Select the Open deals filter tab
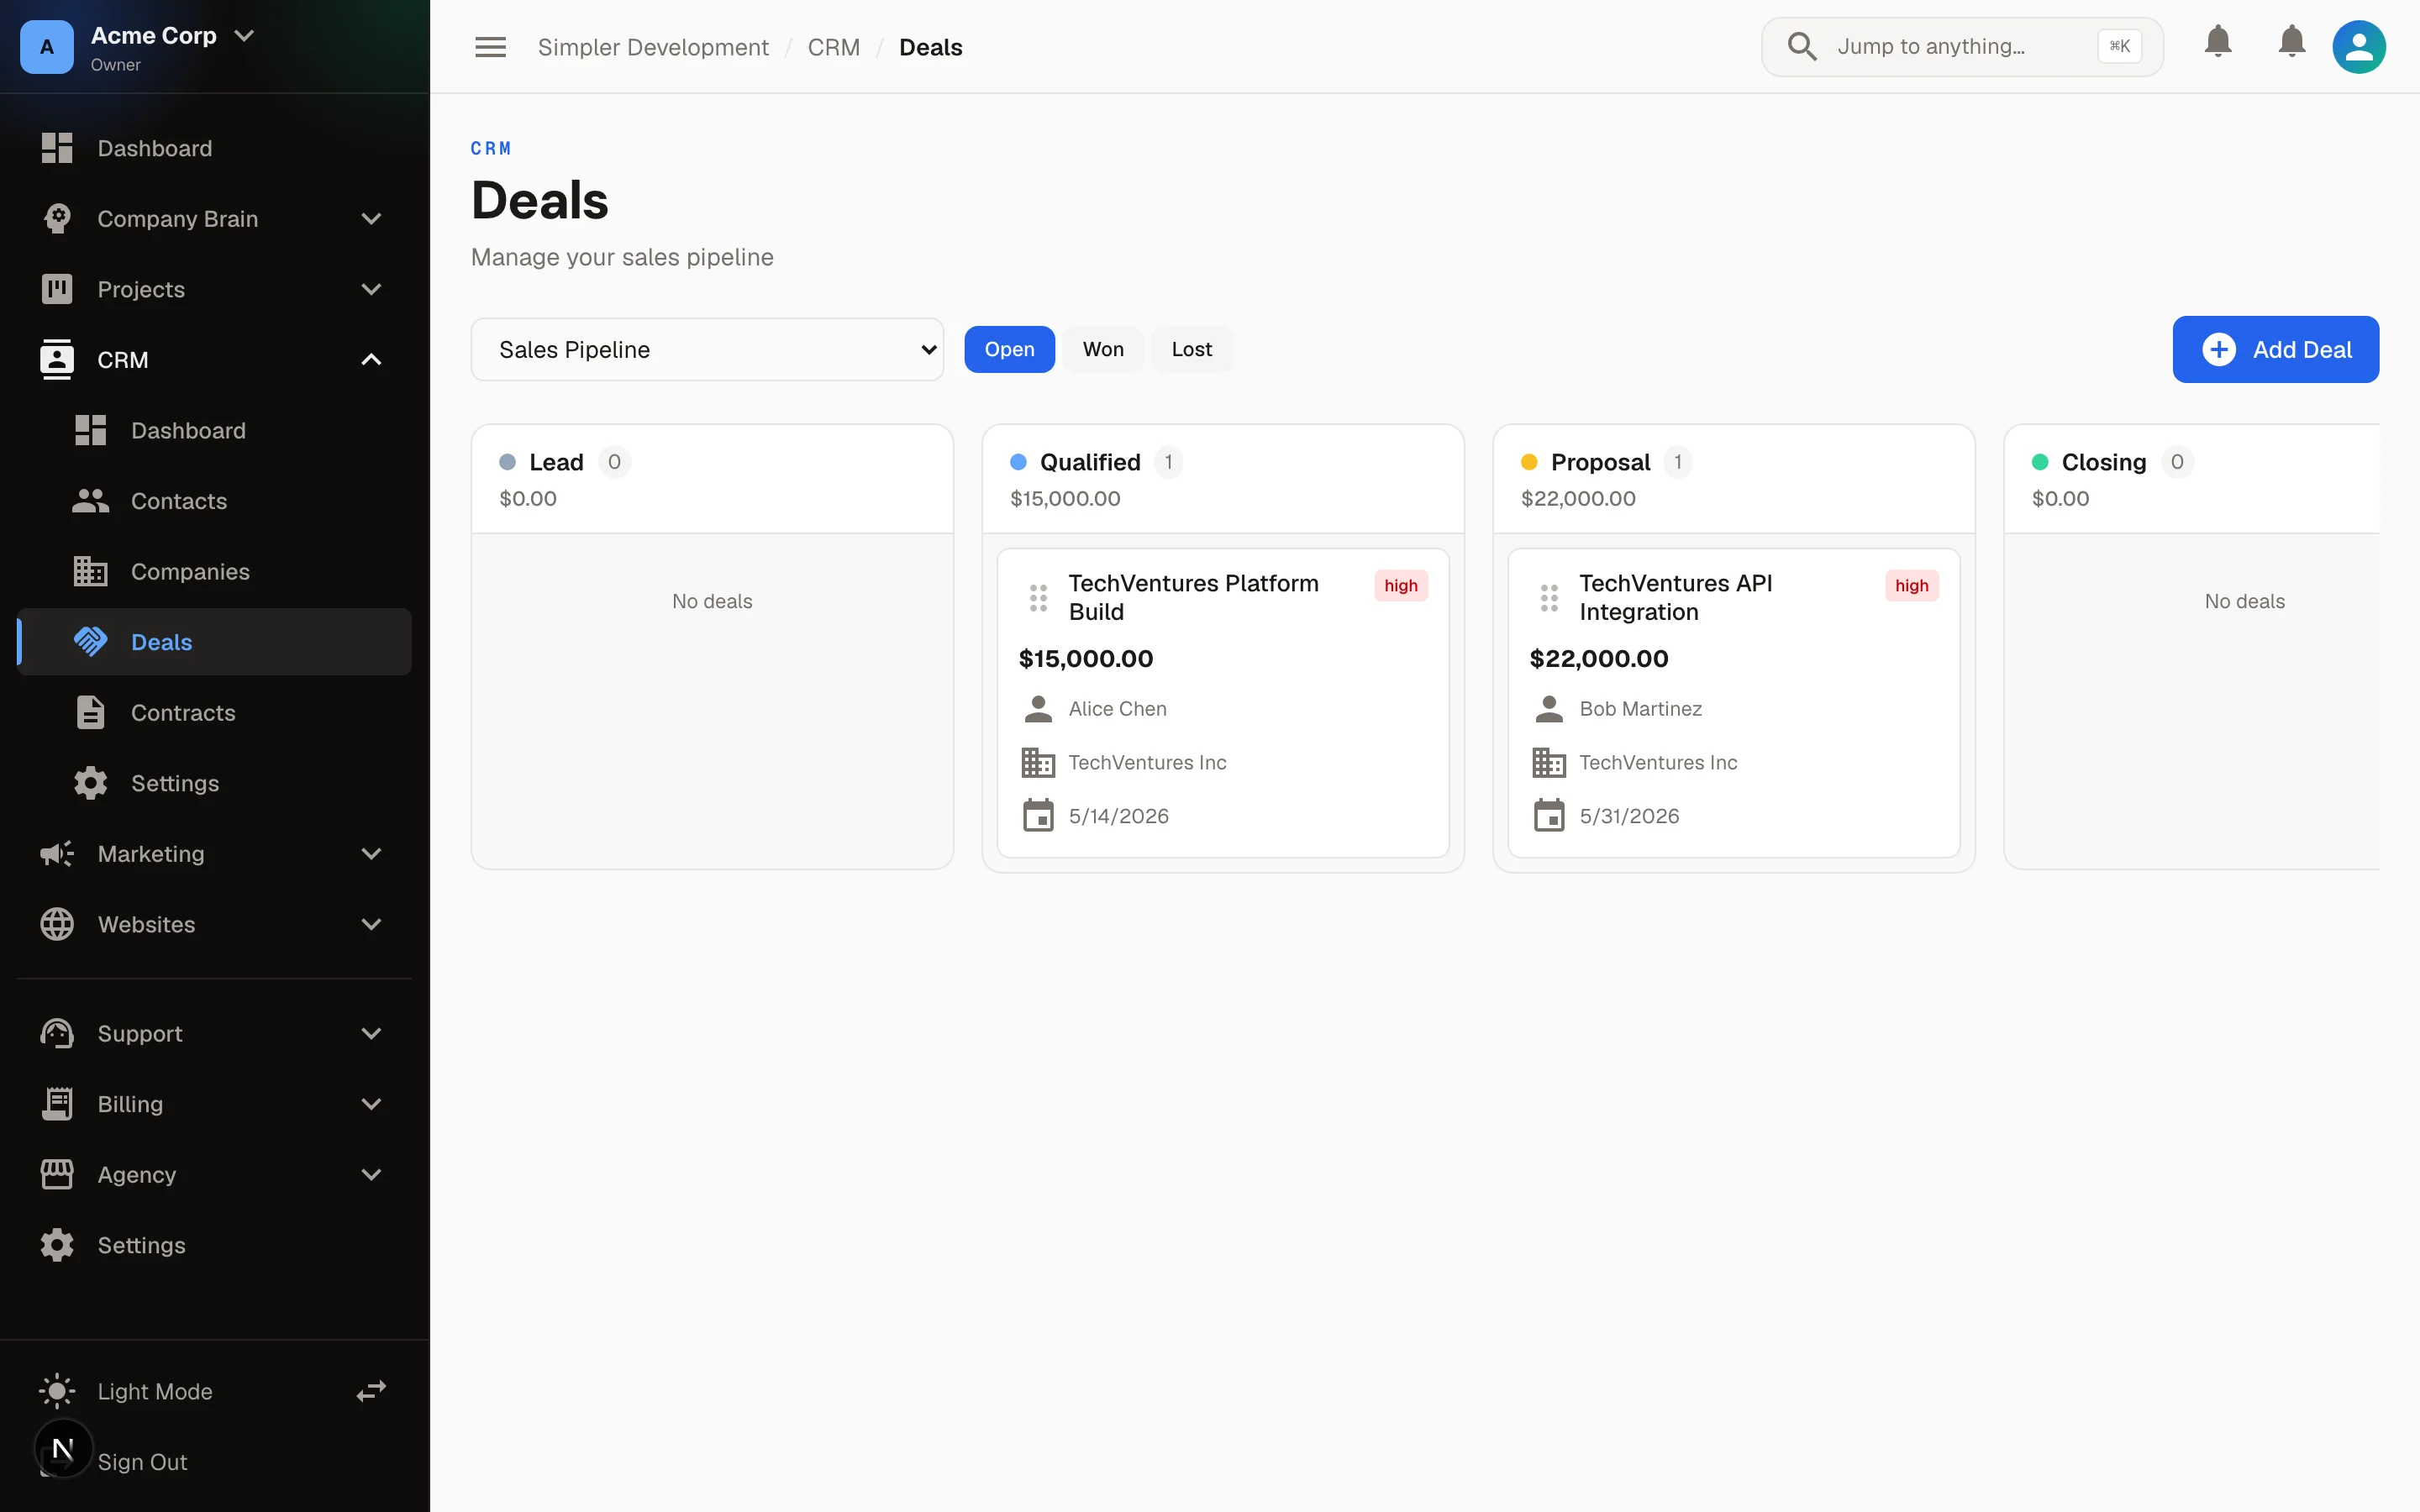Screen dimensions: 2420x1512 (x=1009, y=349)
